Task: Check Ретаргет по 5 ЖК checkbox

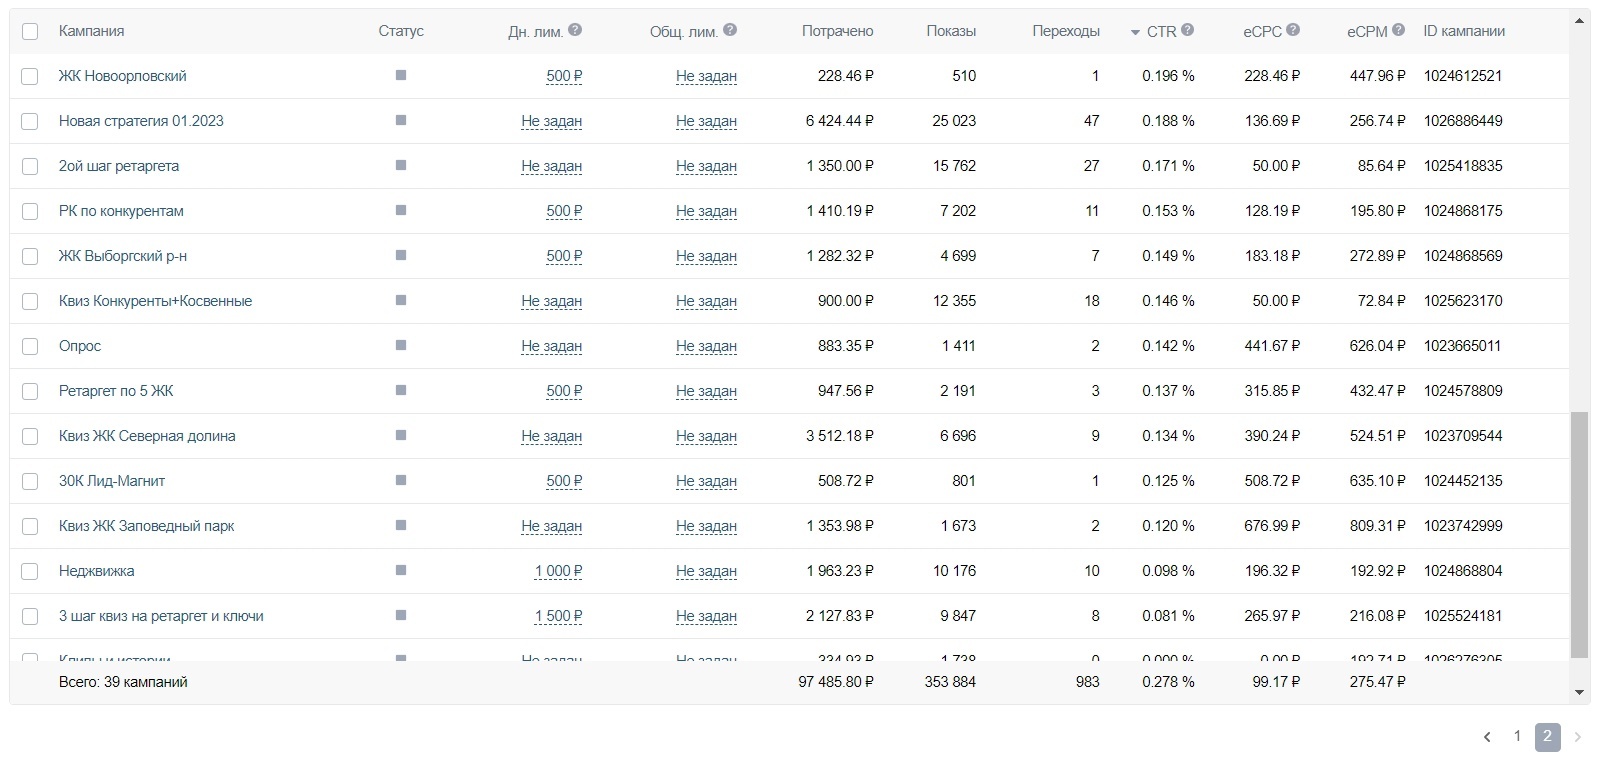Action: (30, 391)
